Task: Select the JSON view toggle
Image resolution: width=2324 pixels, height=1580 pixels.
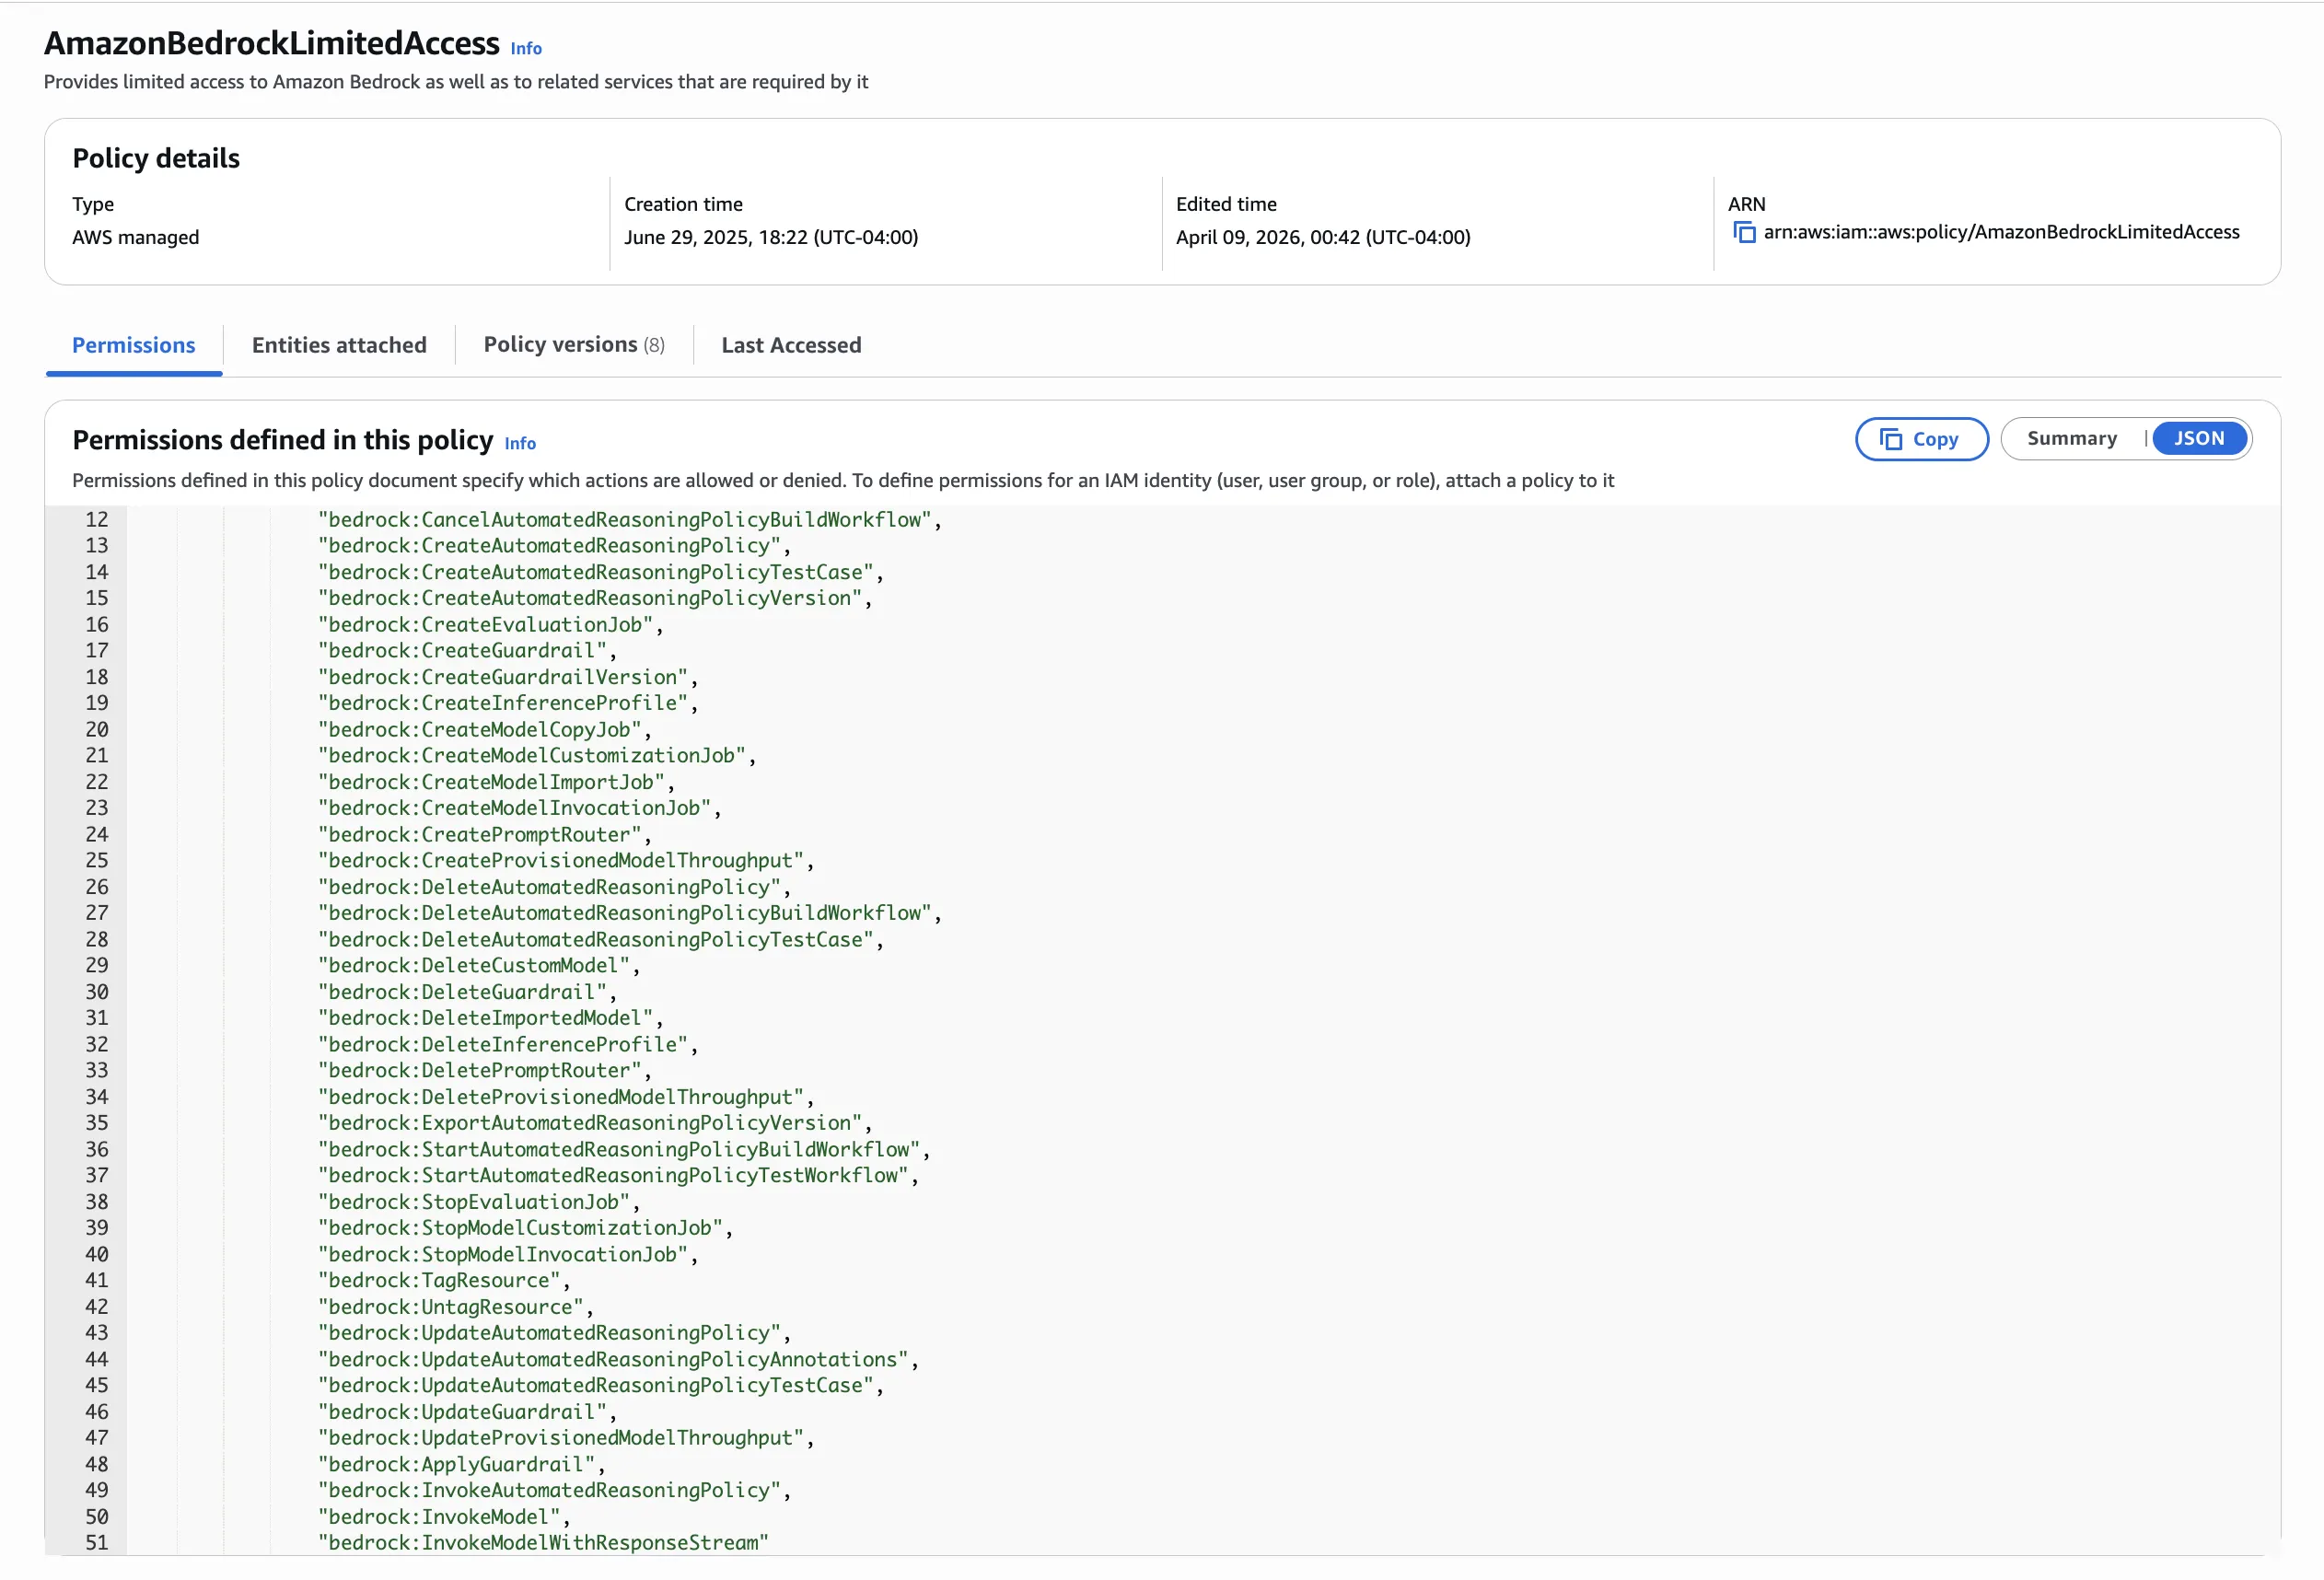Action: (2199, 439)
